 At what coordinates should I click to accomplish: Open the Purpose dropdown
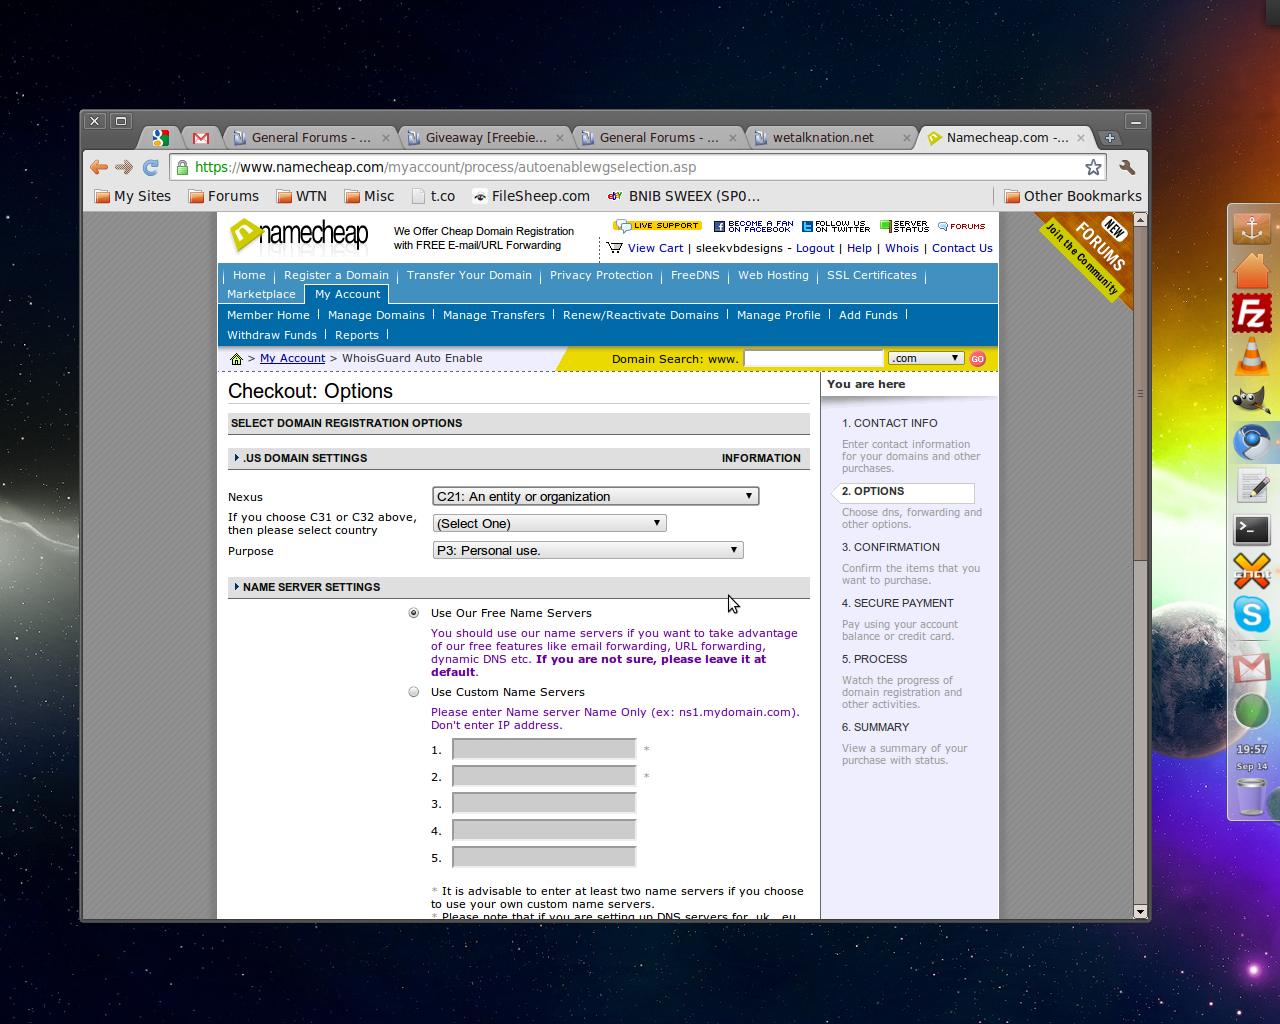click(588, 550)
